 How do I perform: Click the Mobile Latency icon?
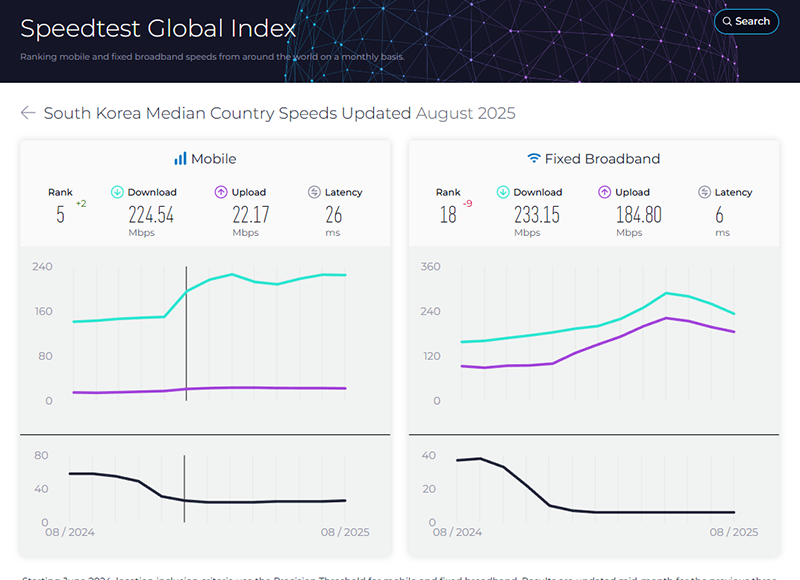(x=314, y=192)
